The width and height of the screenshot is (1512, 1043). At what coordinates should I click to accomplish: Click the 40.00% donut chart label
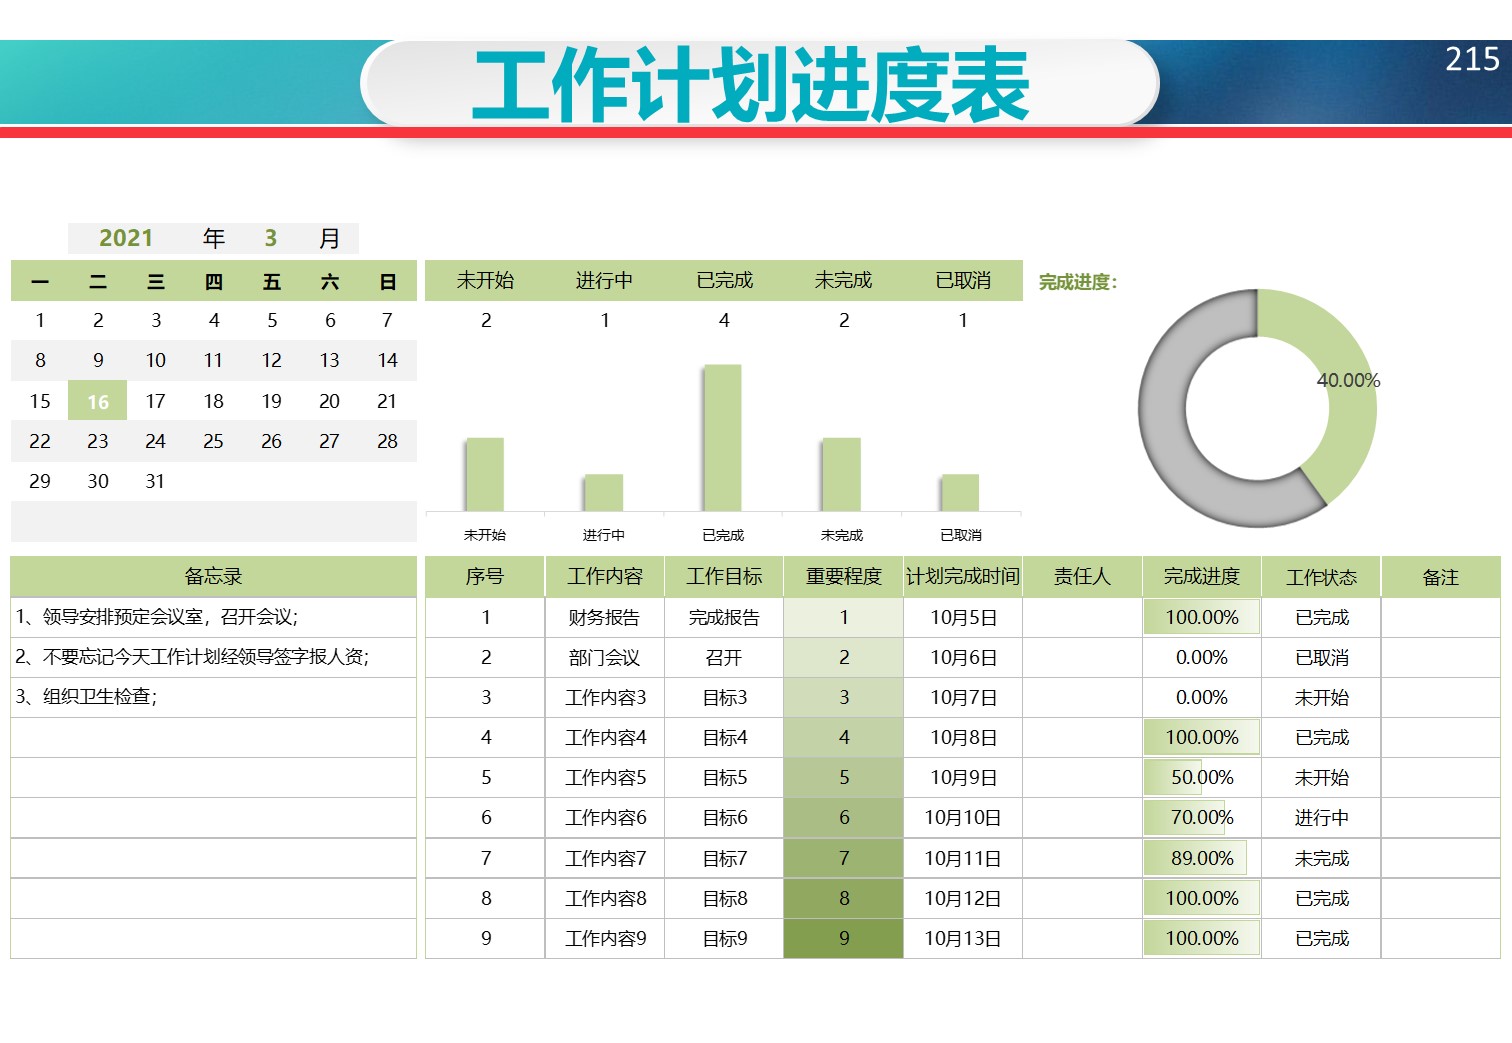coord(1348,380)
